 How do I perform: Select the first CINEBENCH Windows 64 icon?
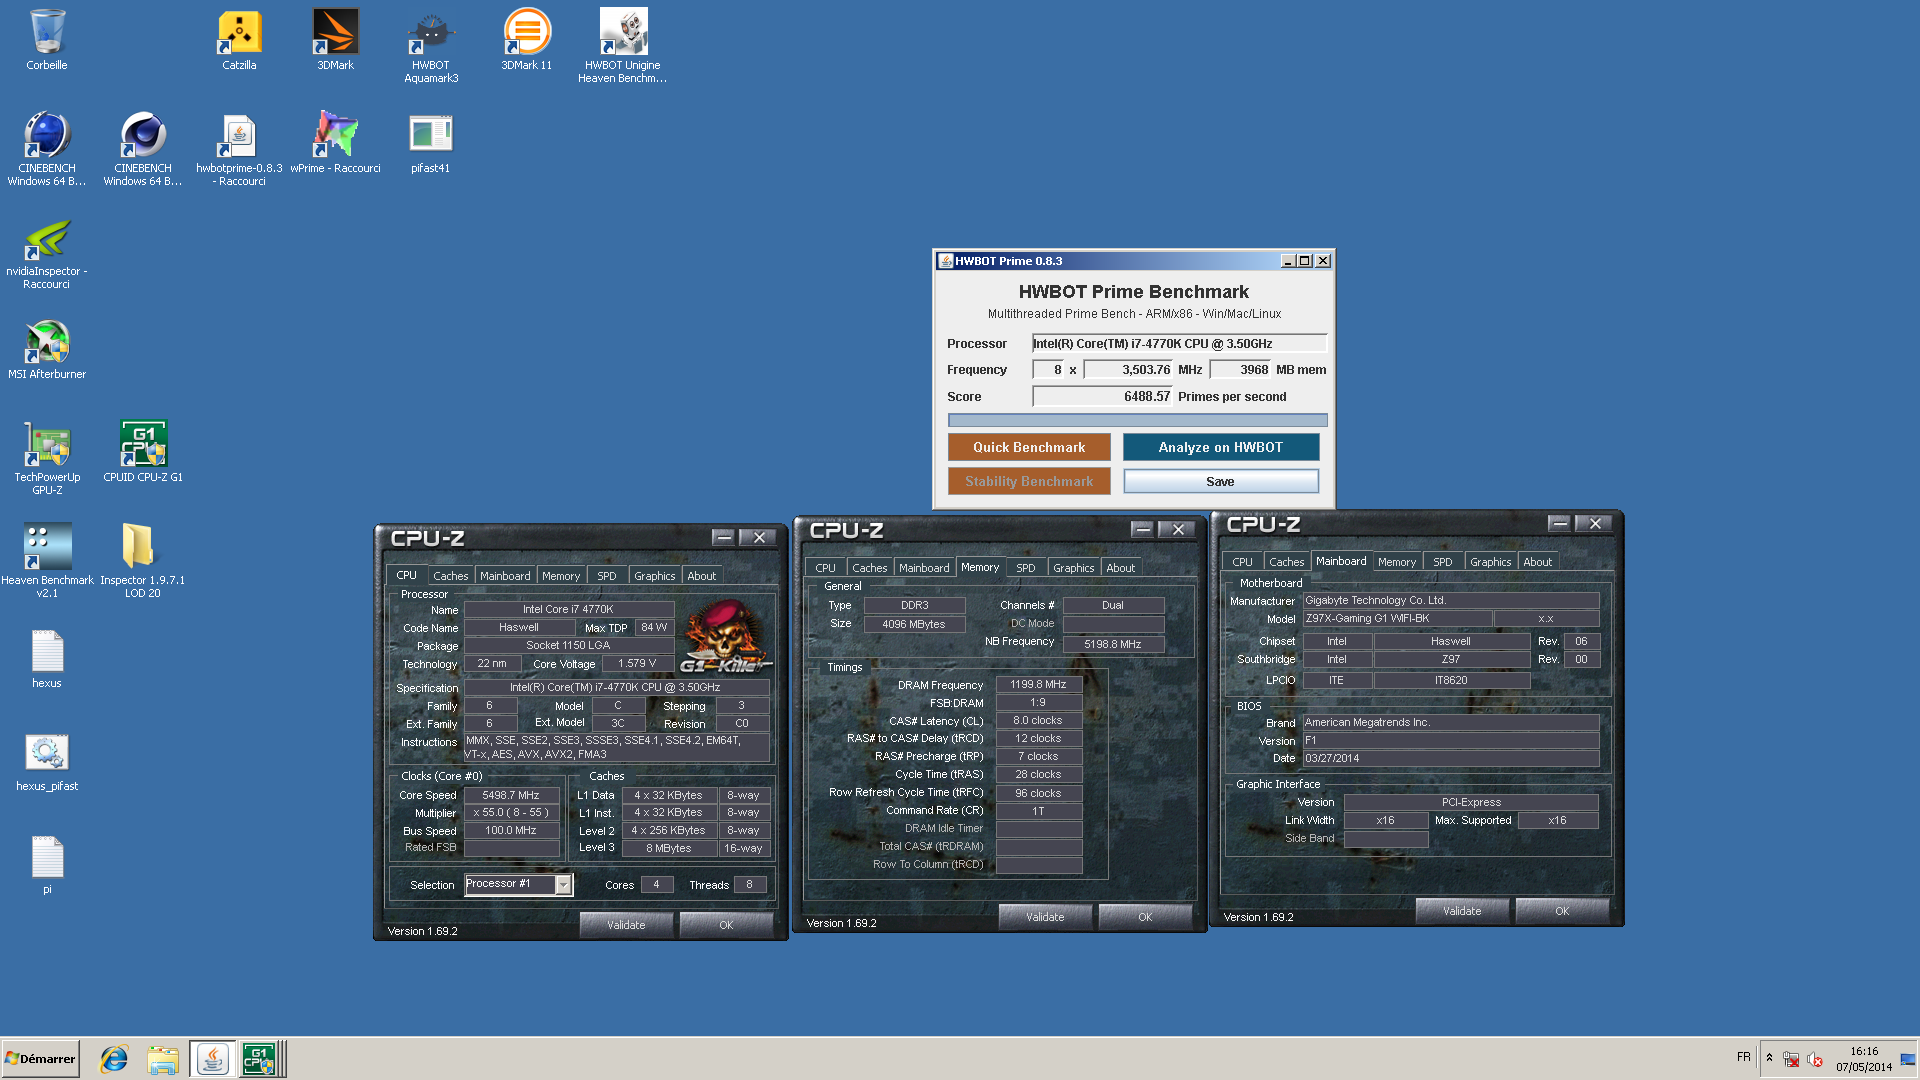(47, 149)
